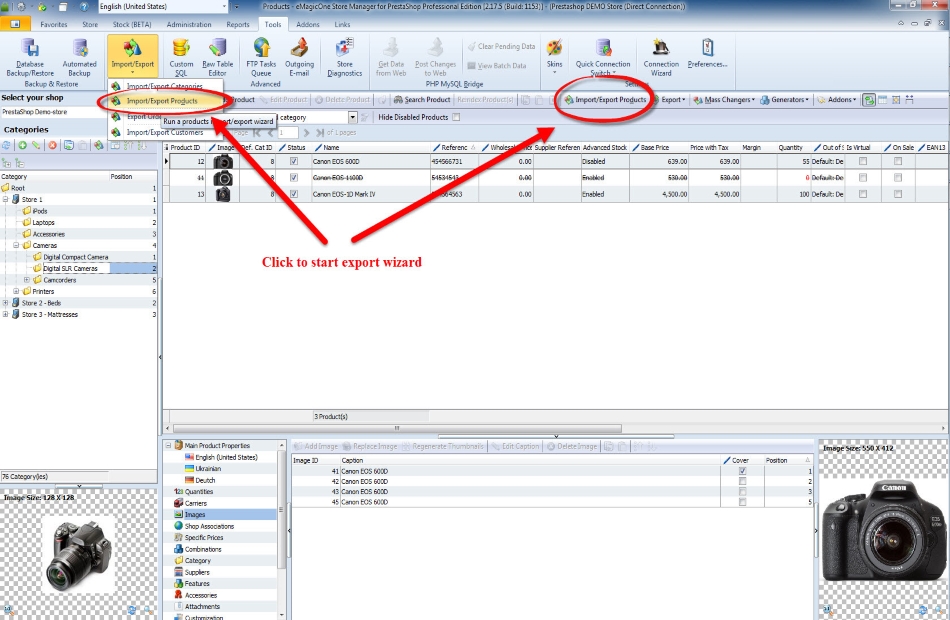Select Combinations in product properties
This screenshot has width=950, height=620.
(x=203, y=549)
